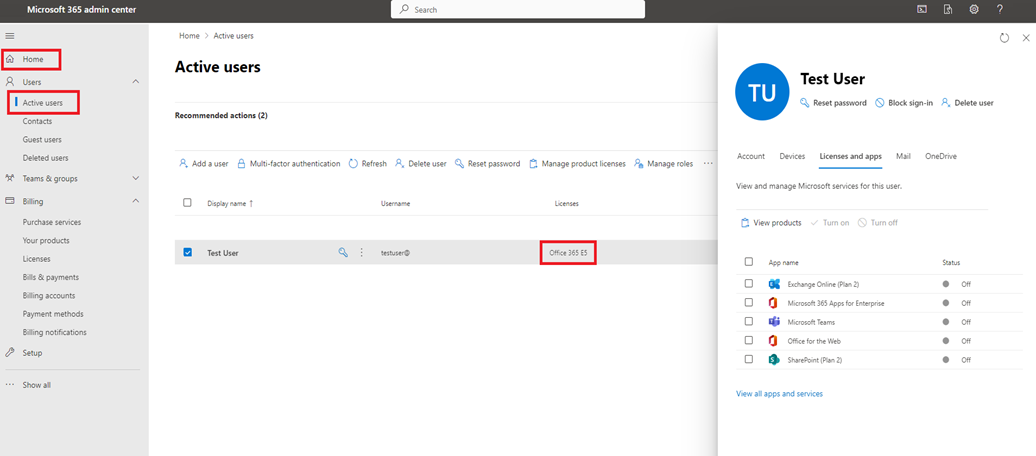Click the hamburger navigation menu icon
1036x456 pixels.
[x=10, y=36]
